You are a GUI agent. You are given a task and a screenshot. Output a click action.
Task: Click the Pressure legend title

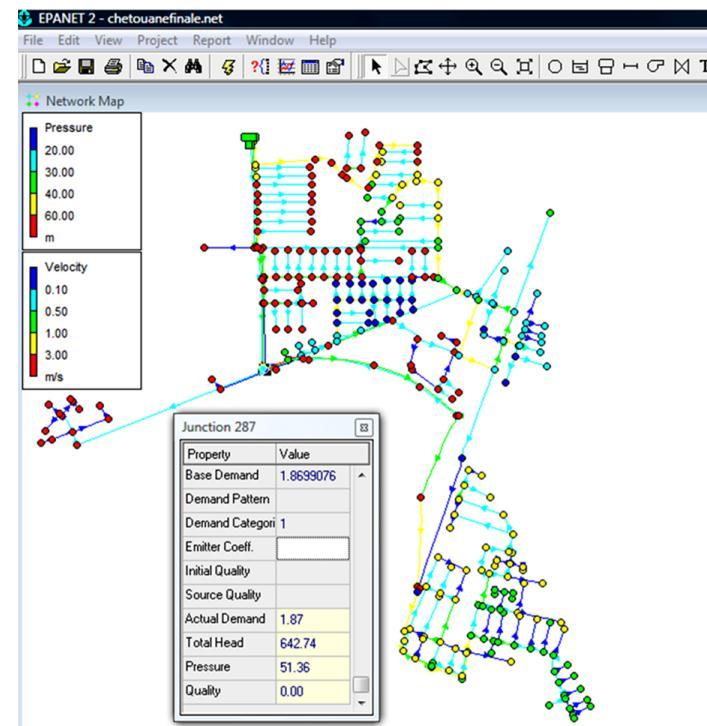(x=69, y=128)
